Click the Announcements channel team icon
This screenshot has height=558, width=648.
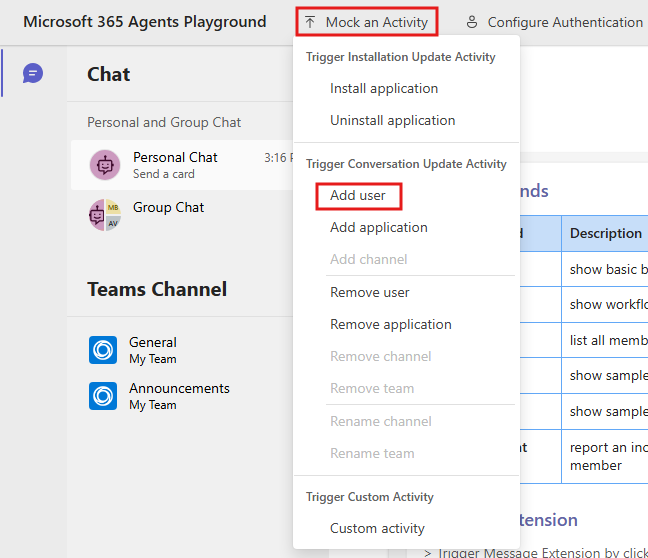103,396
